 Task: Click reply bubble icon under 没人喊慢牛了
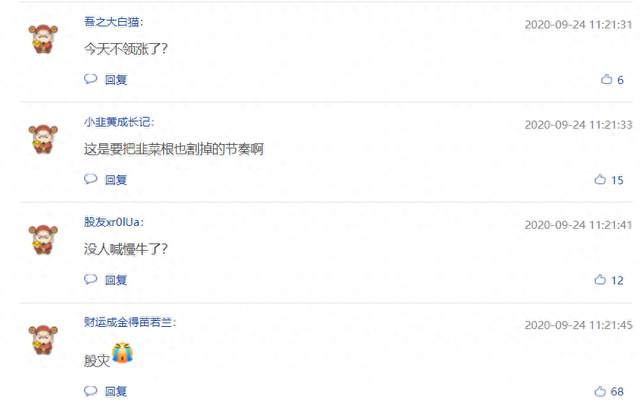(x=91, y=279)
